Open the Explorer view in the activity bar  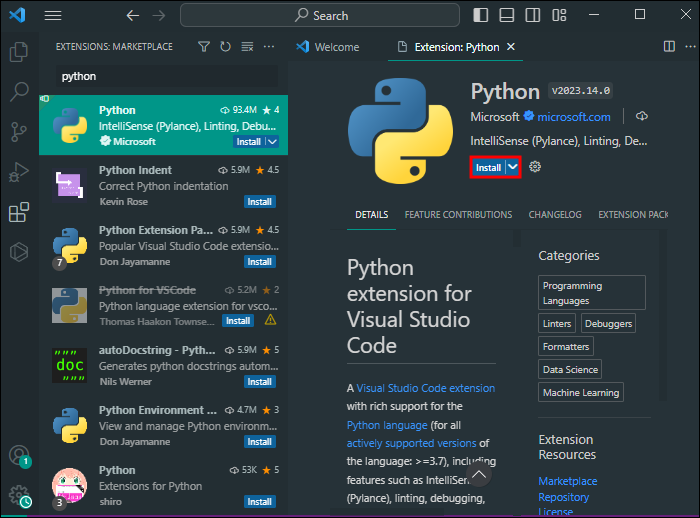(x=19, y=52)
